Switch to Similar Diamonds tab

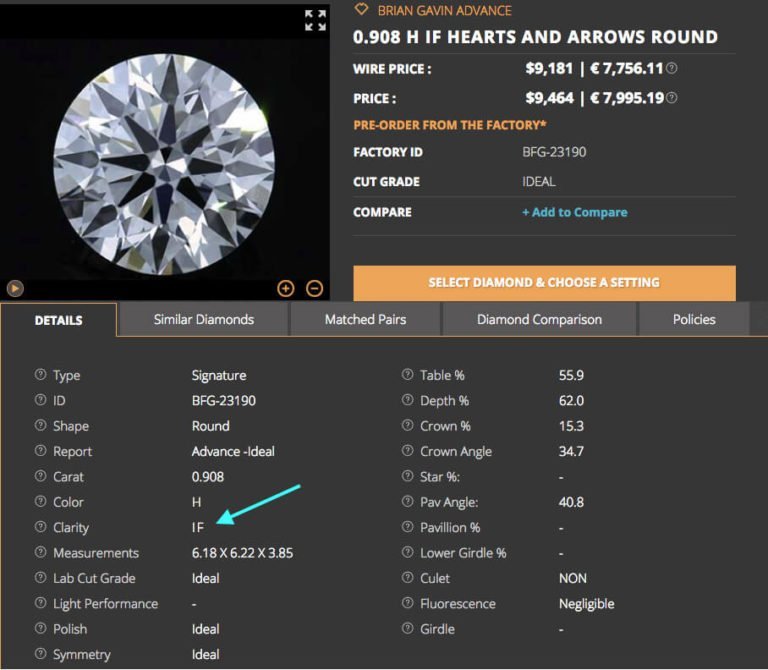coord(204,319)
